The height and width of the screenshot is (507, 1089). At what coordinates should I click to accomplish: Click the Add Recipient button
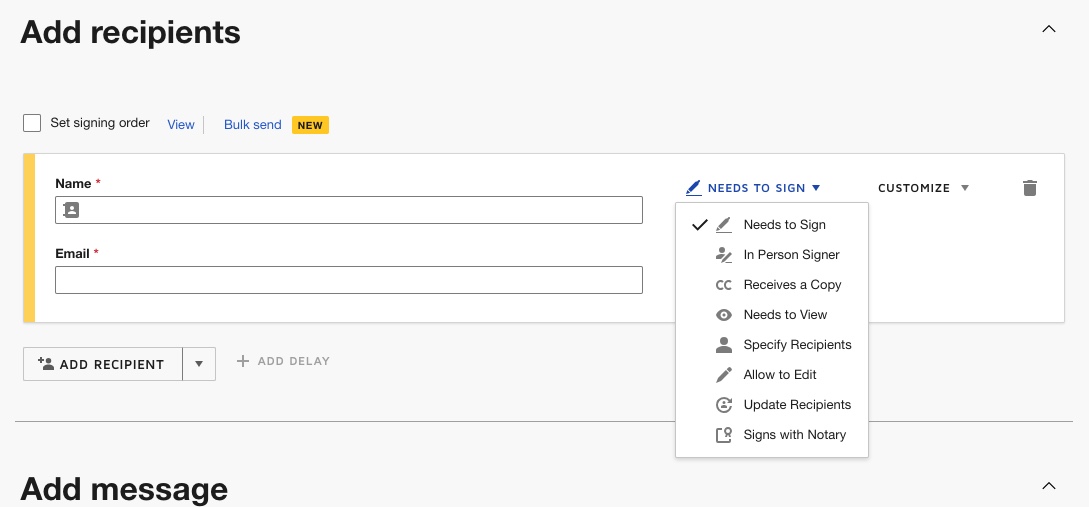(103, 364)
